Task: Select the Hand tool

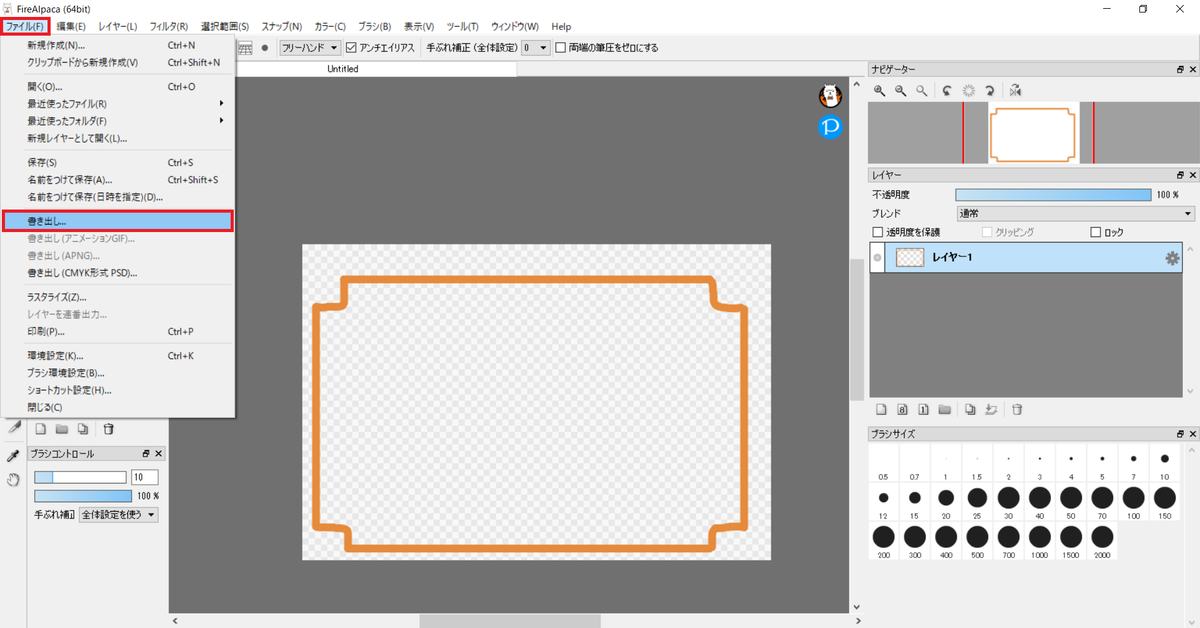Action: (x=14, y=480)
